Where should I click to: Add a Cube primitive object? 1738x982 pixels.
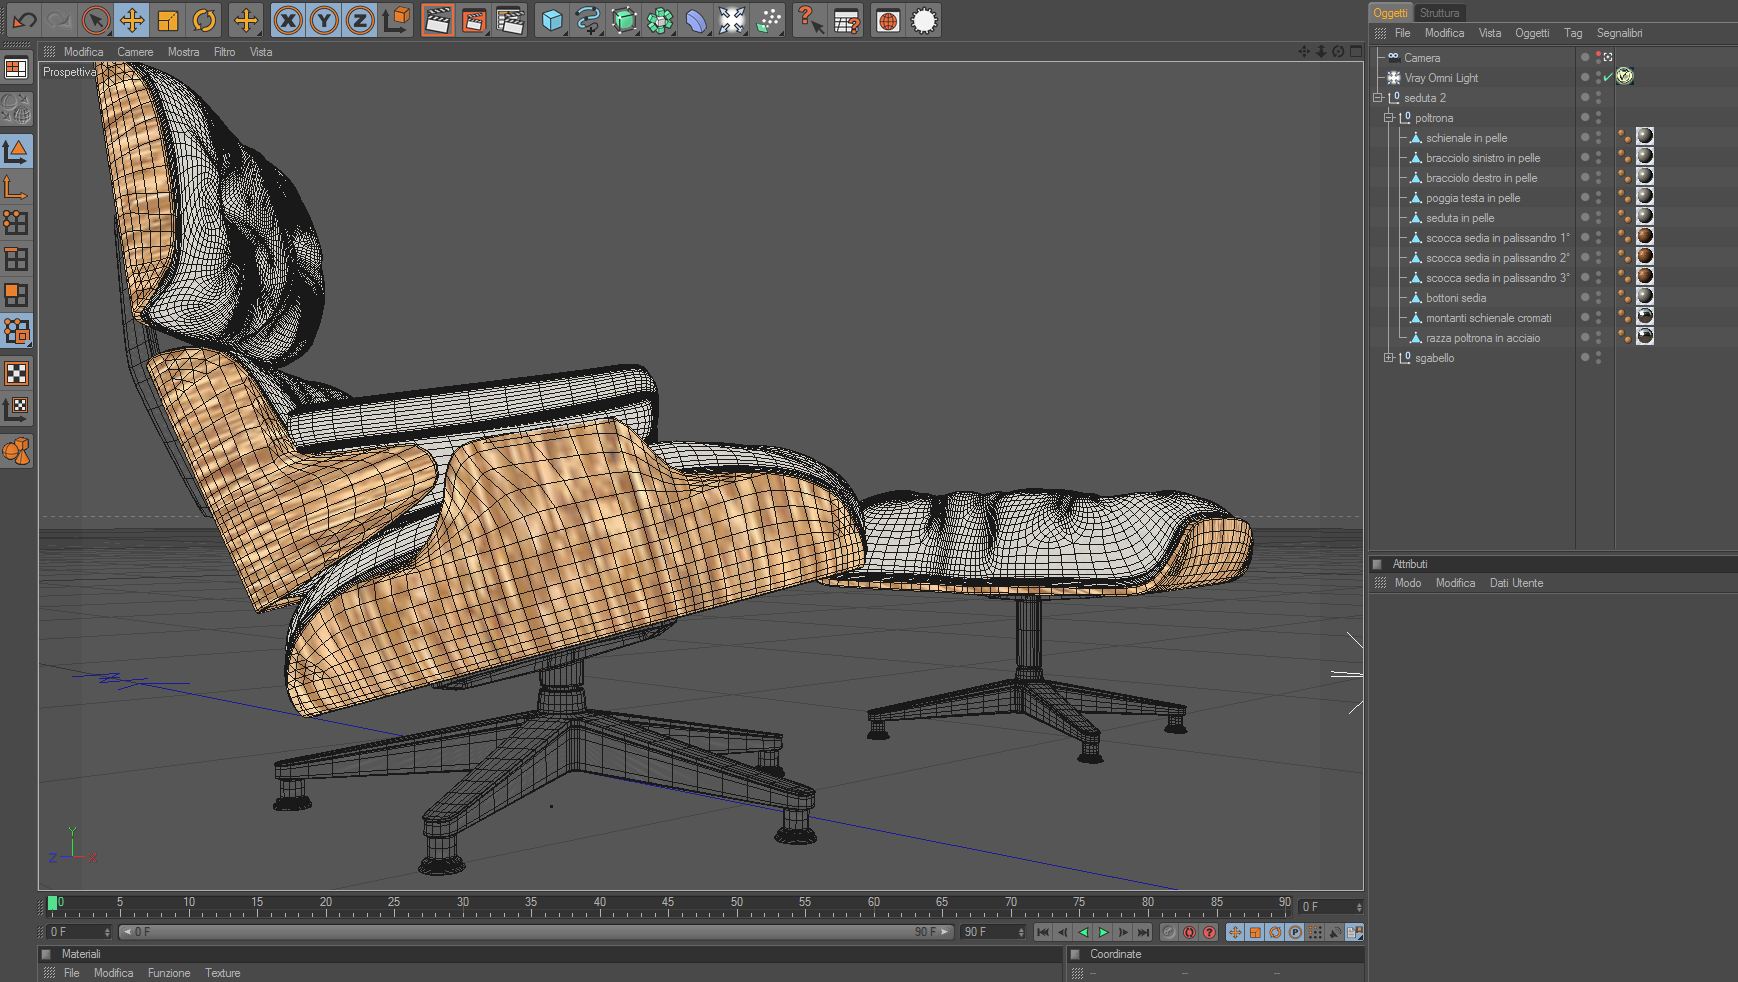[x=552, y=20]
